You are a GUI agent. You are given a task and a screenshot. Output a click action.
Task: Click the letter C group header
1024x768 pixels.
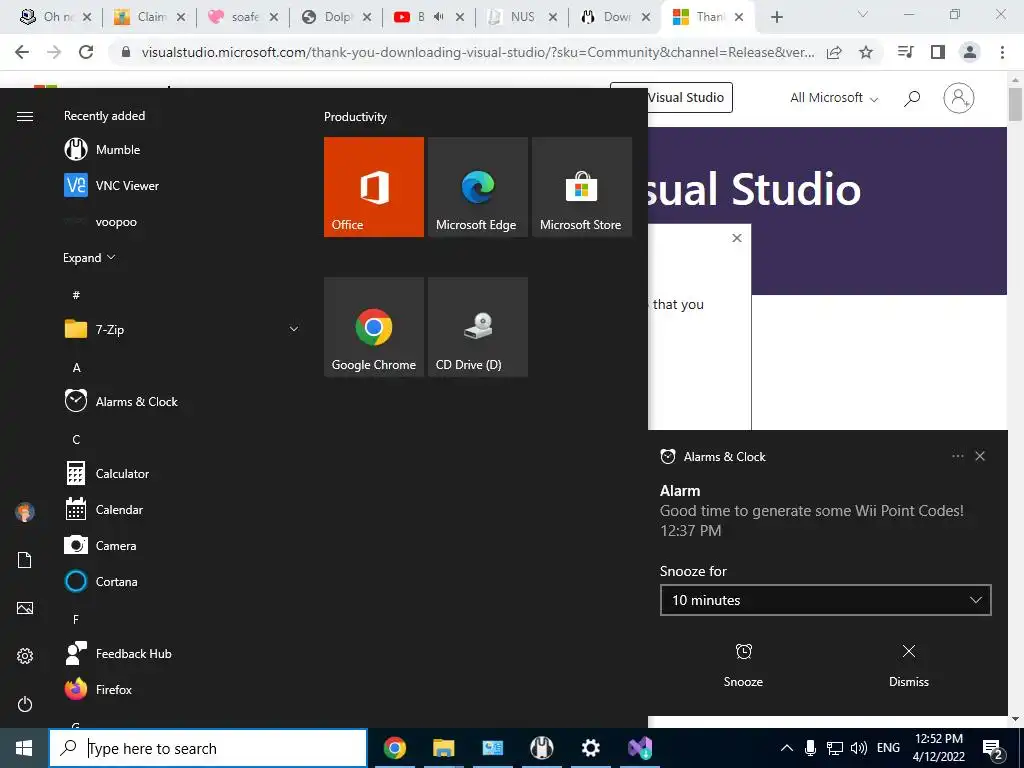click(x=76, y=440)
